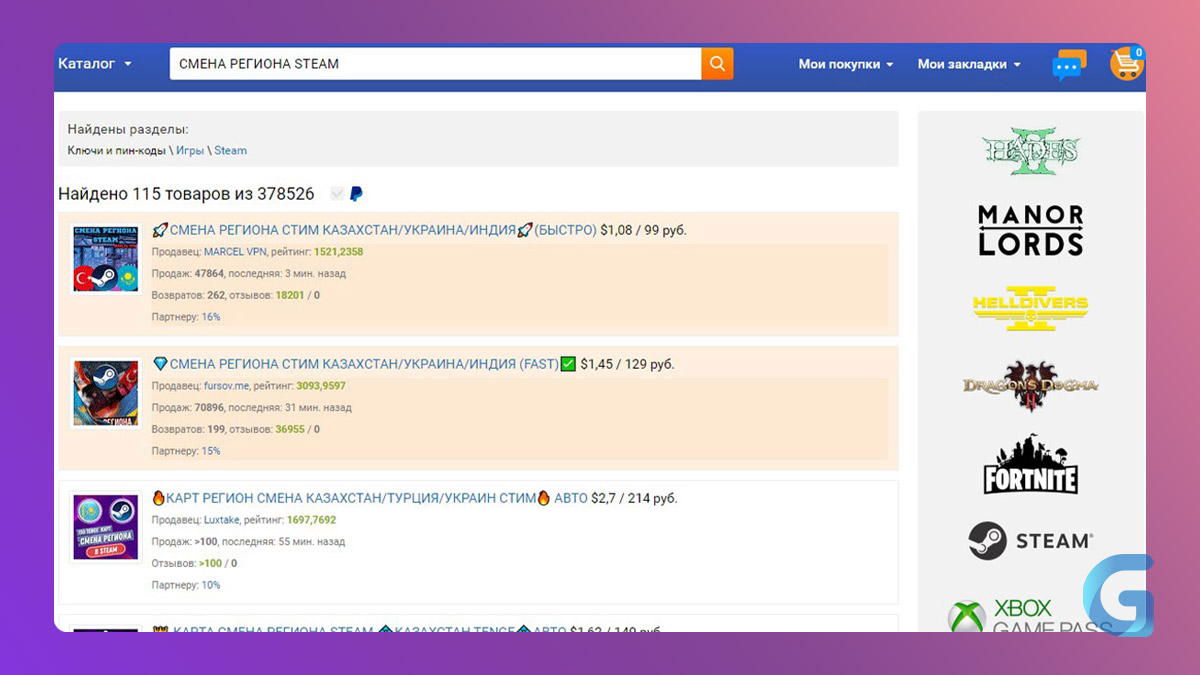Expand the Мои покупки dropdown
1200x675 pixels.
click(x=846, y=64)
